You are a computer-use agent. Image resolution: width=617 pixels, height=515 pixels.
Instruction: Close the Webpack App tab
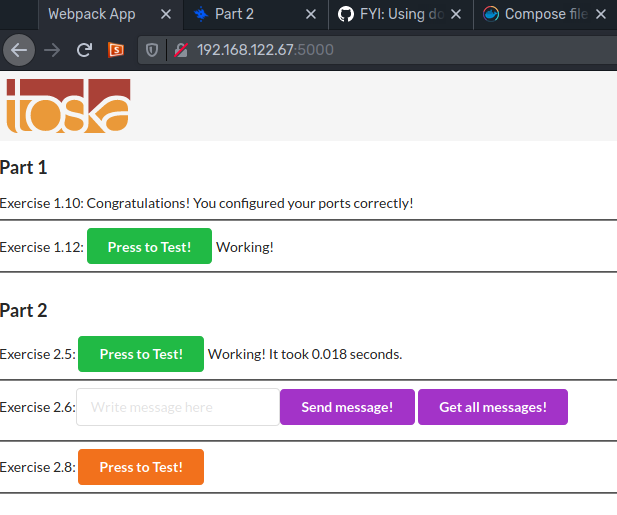coord(166,14)
